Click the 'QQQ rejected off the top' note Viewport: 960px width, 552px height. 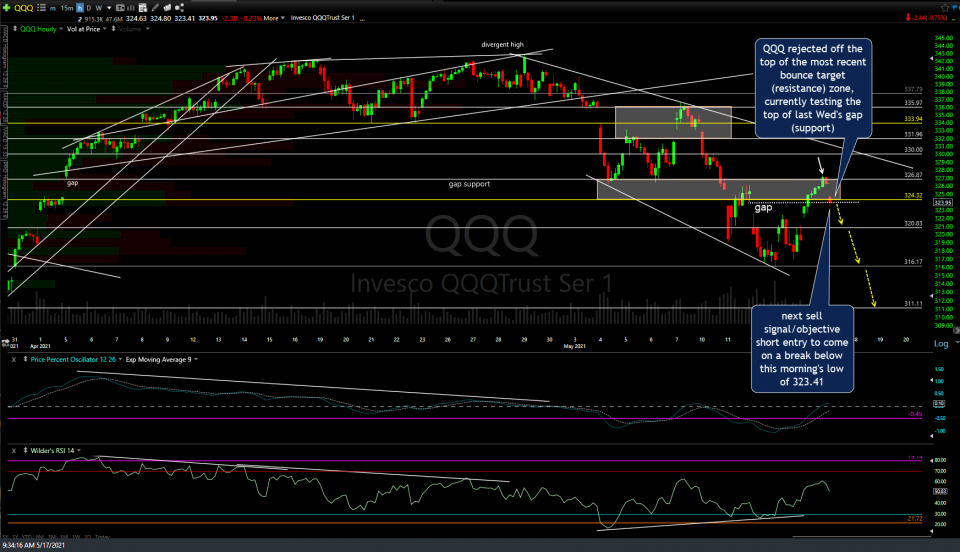[x=813, y=88]
